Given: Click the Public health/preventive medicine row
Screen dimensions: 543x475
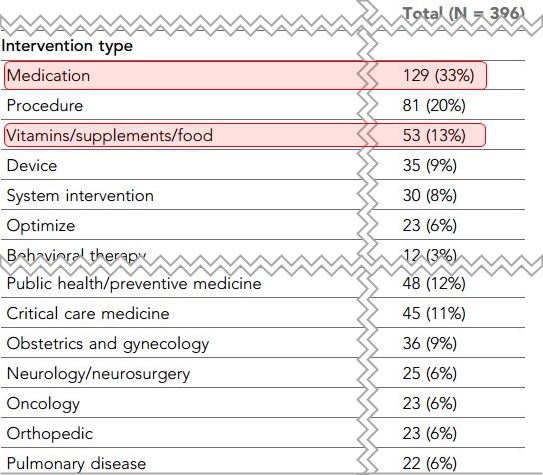Looking at the screenshot, I should 263,284.
